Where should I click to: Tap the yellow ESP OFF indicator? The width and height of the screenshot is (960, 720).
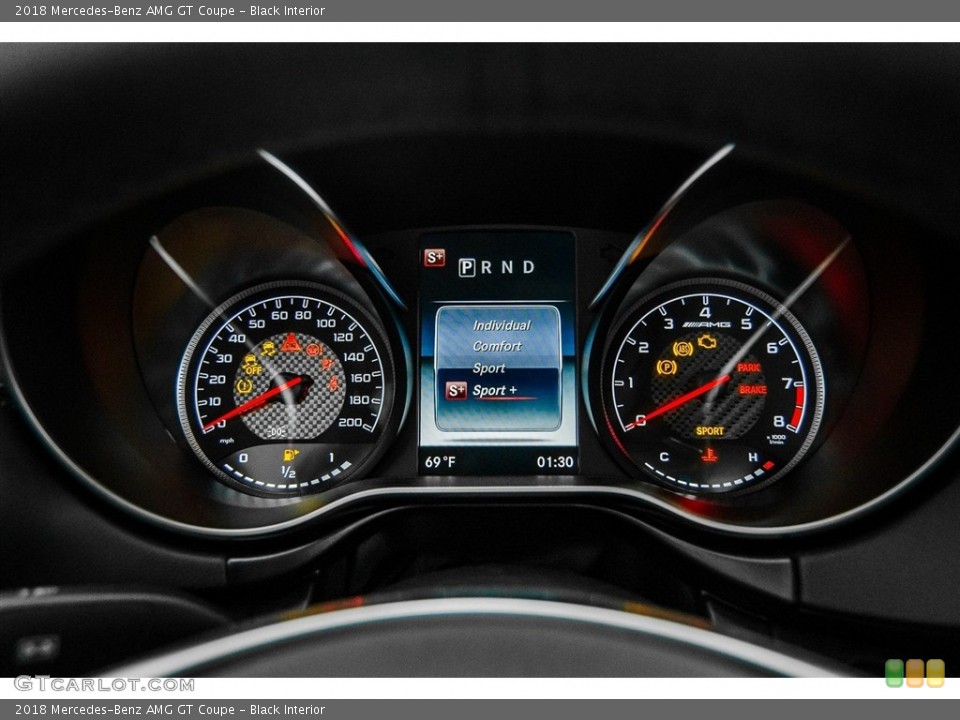pos(251,365)
